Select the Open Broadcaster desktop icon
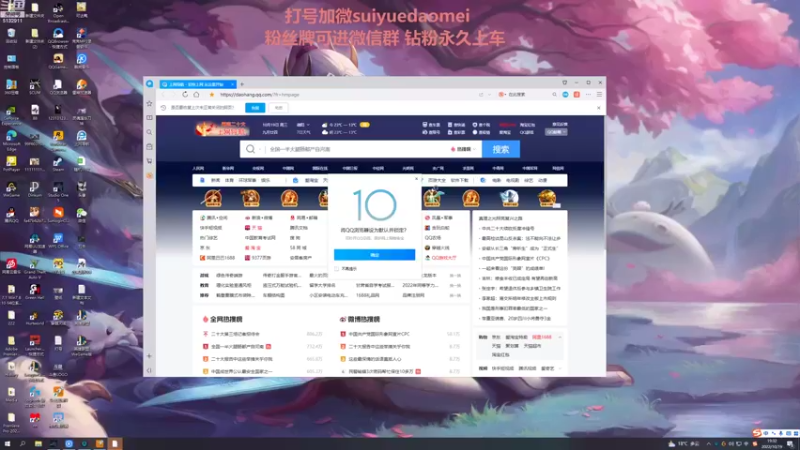The image size is (800, 450). (x=58, y=12)
